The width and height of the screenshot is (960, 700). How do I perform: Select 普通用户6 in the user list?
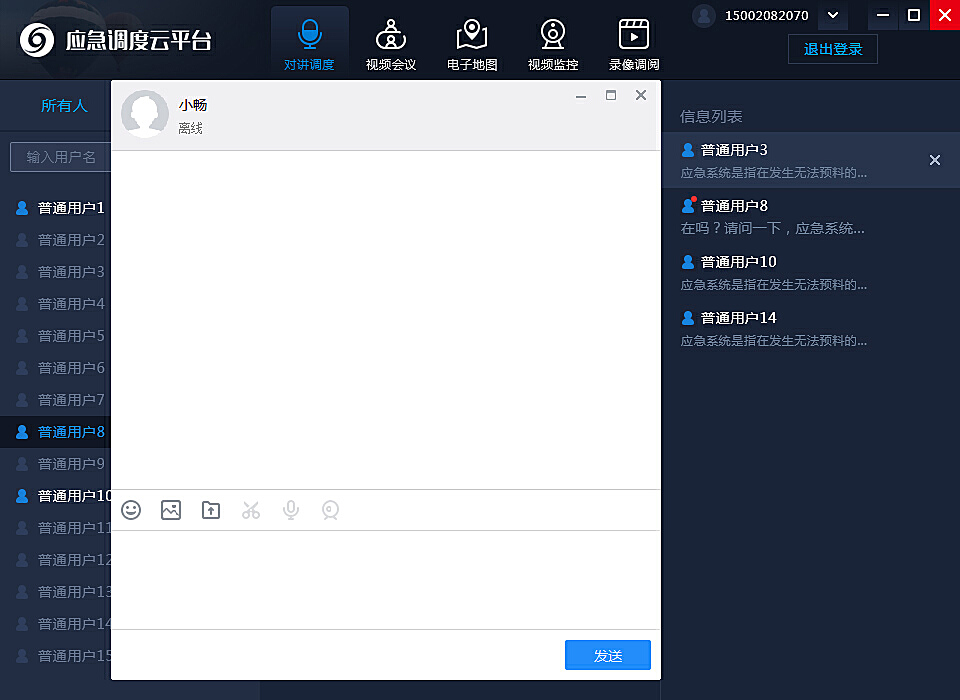pyautogui.click(x=56, y=367)
